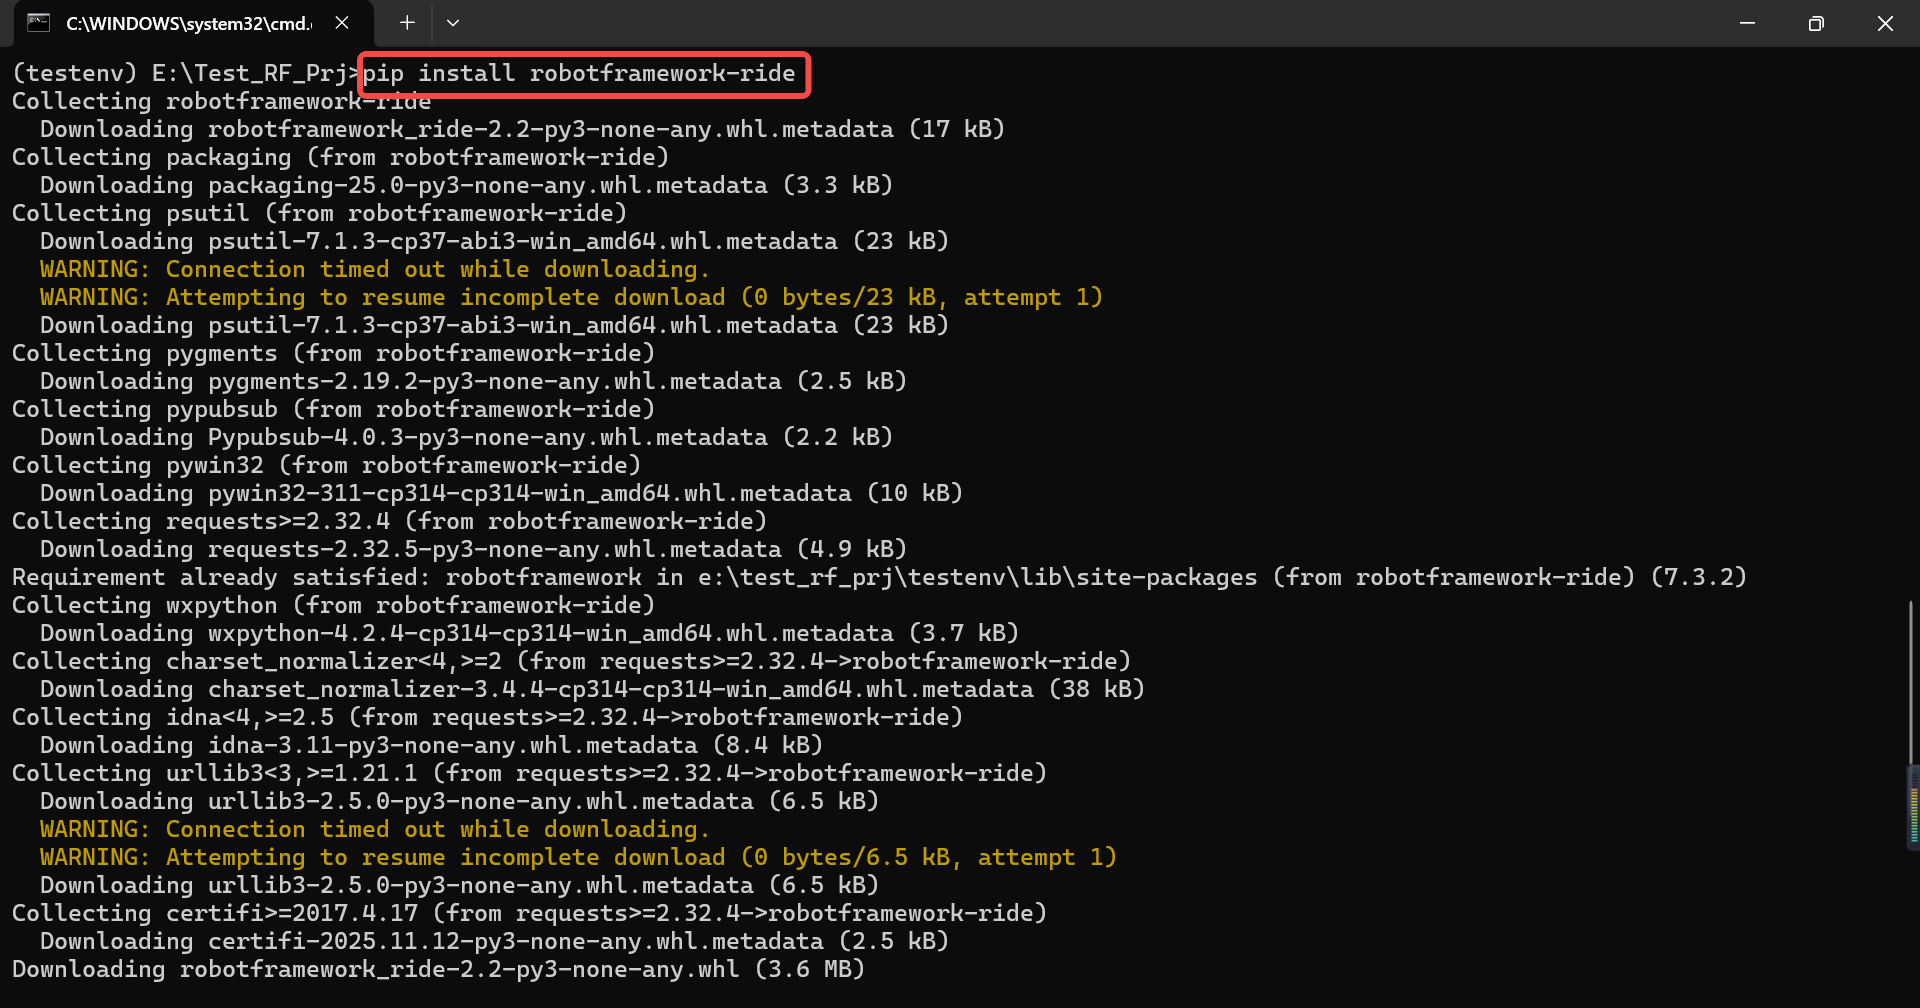Open a new terminal tab with plus
The image size is (1920, 1008).
pos(407,23)
